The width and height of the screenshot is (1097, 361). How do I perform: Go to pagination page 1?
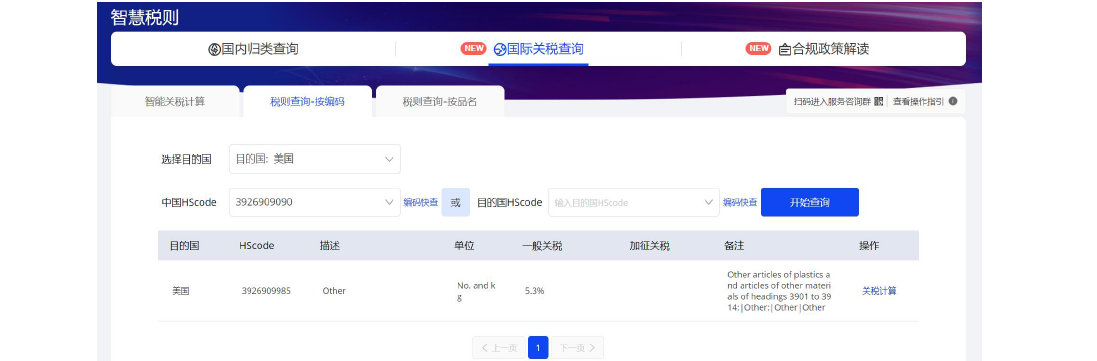point(538,348)
